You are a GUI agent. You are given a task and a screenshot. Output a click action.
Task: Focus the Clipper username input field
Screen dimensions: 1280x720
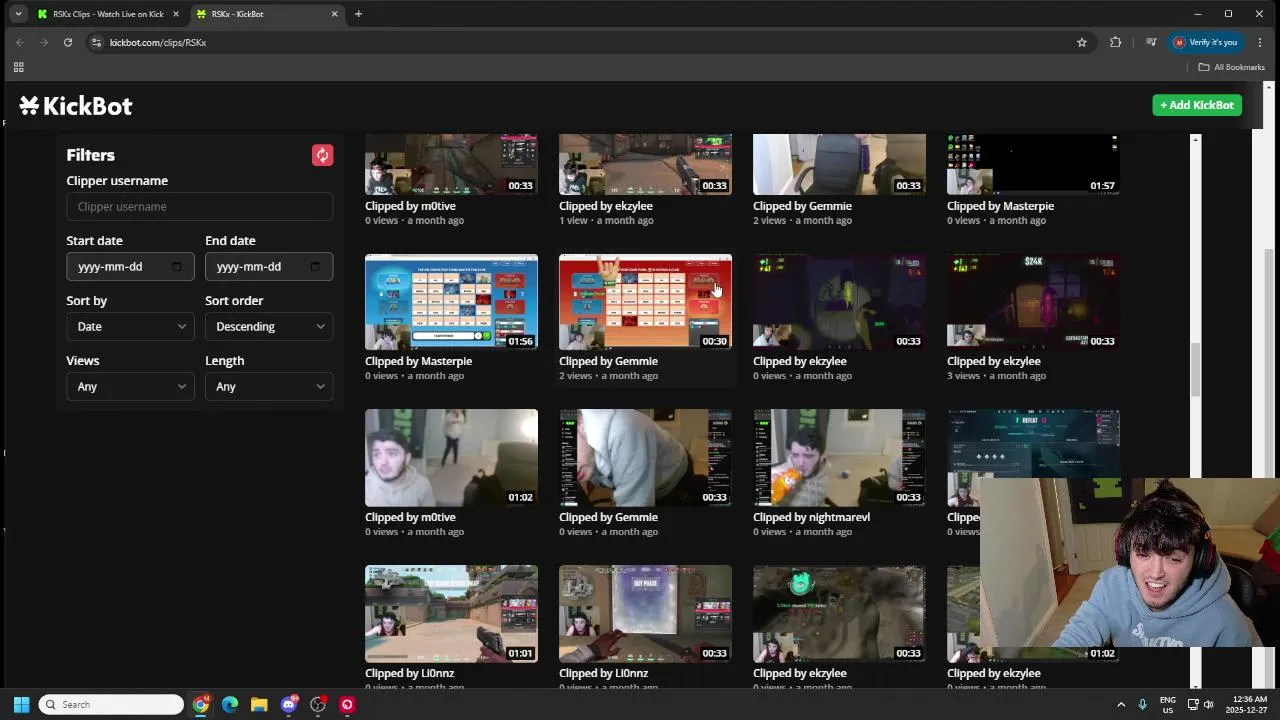click(200, 206)
